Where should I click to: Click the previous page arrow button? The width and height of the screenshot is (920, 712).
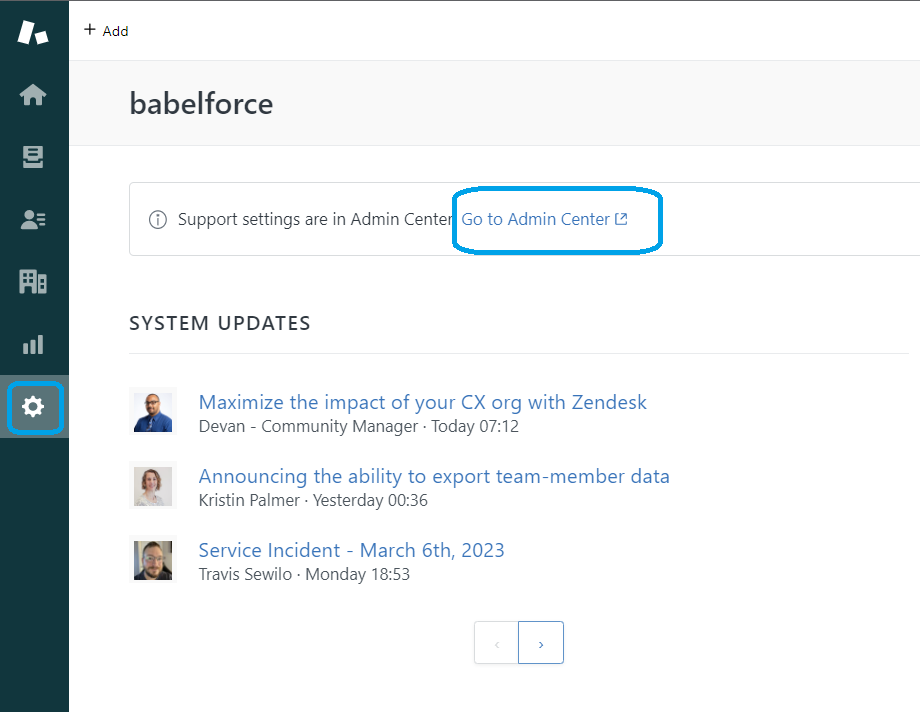[496, 643]
